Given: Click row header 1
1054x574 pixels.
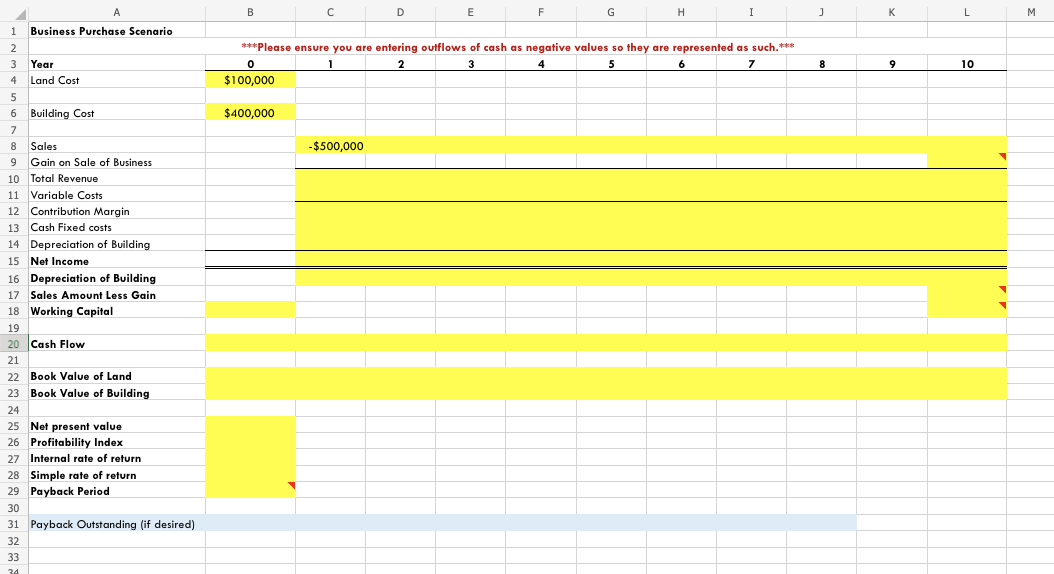Looking at the screenshot, I should (13, 31).
